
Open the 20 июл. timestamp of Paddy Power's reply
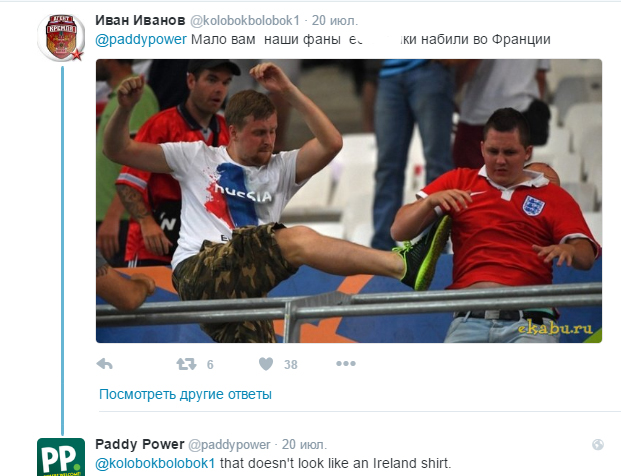click(304, 445)
